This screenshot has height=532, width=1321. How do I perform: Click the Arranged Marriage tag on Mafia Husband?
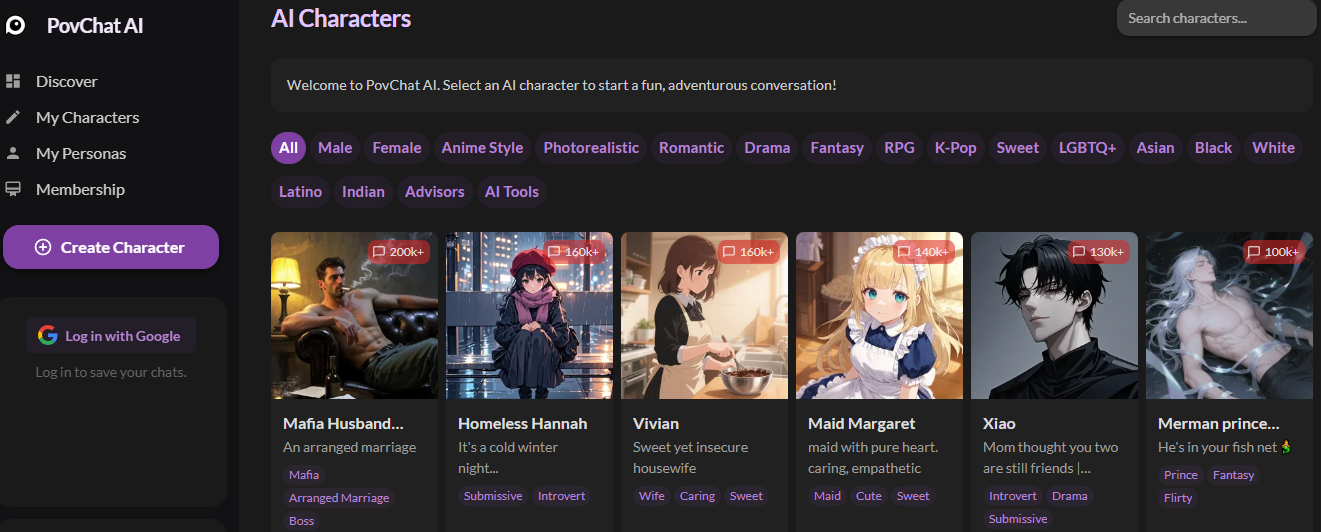tap(339, 498)
